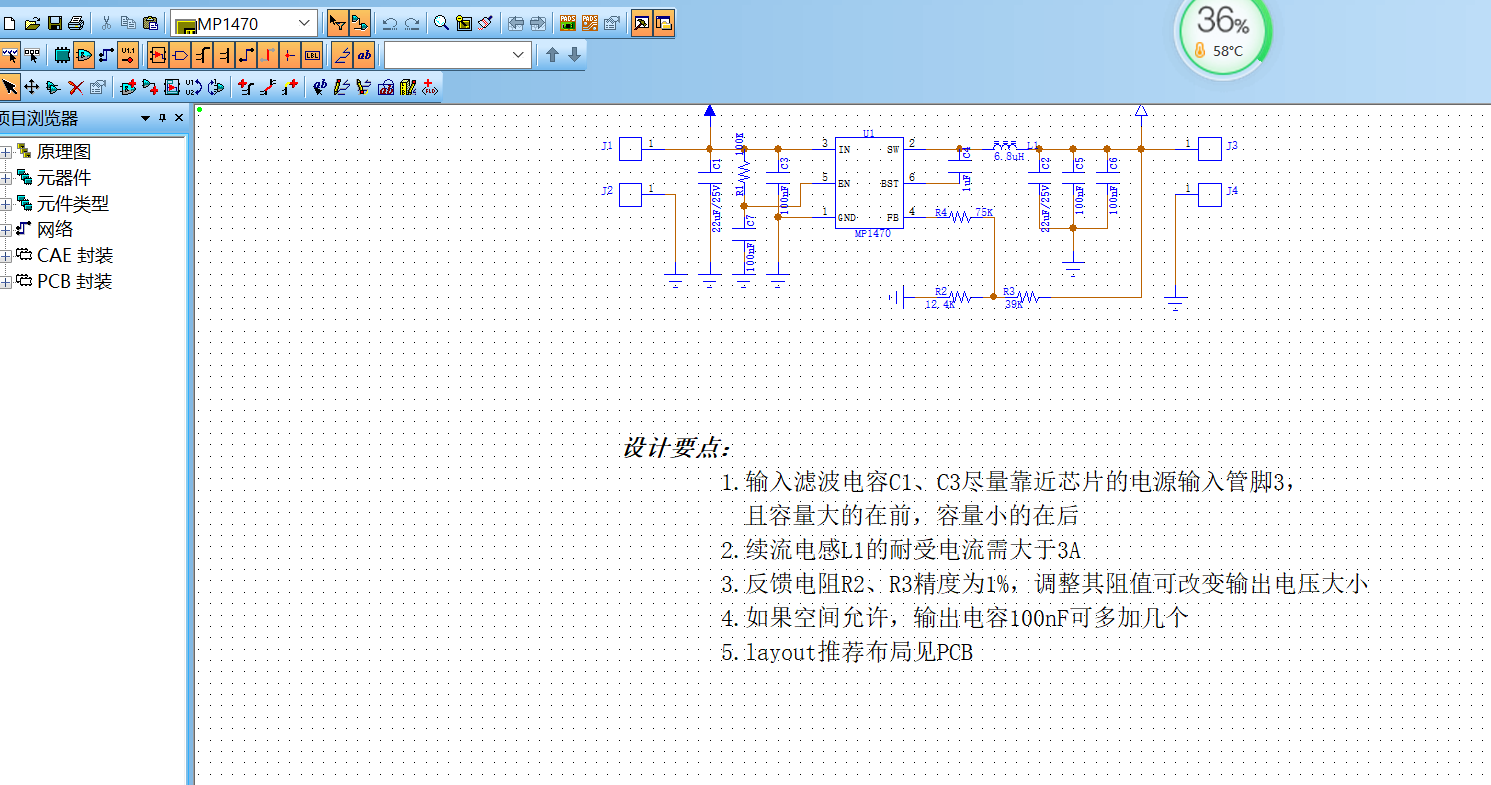Expand the 元器件 tree node

[6, 178]
